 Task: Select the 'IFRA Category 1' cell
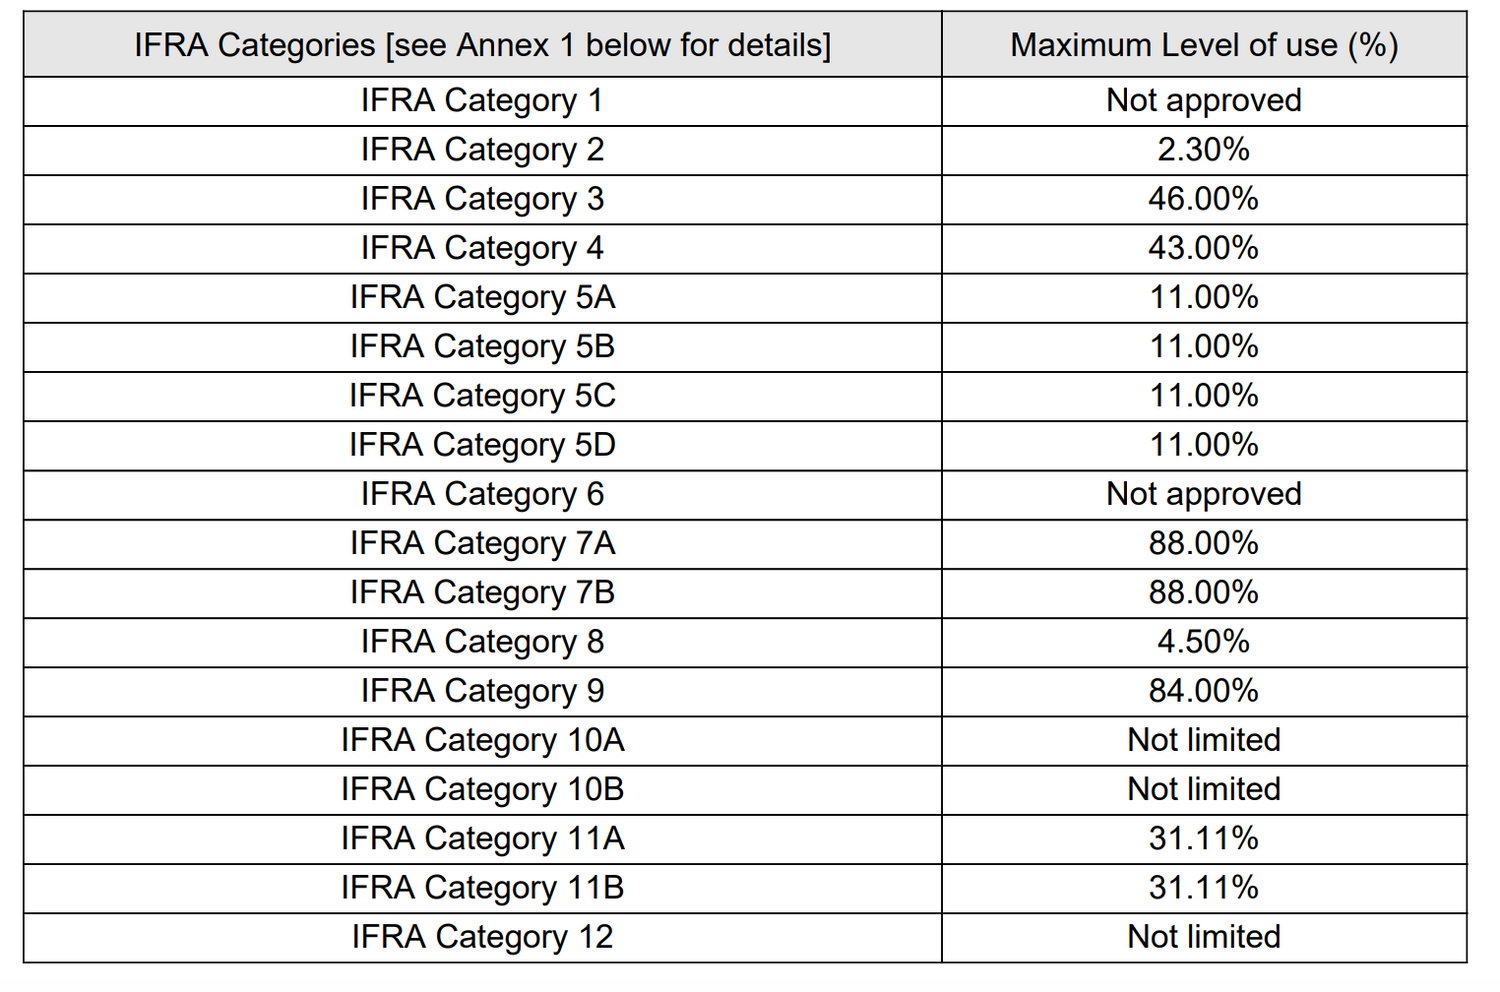(482, 101)
